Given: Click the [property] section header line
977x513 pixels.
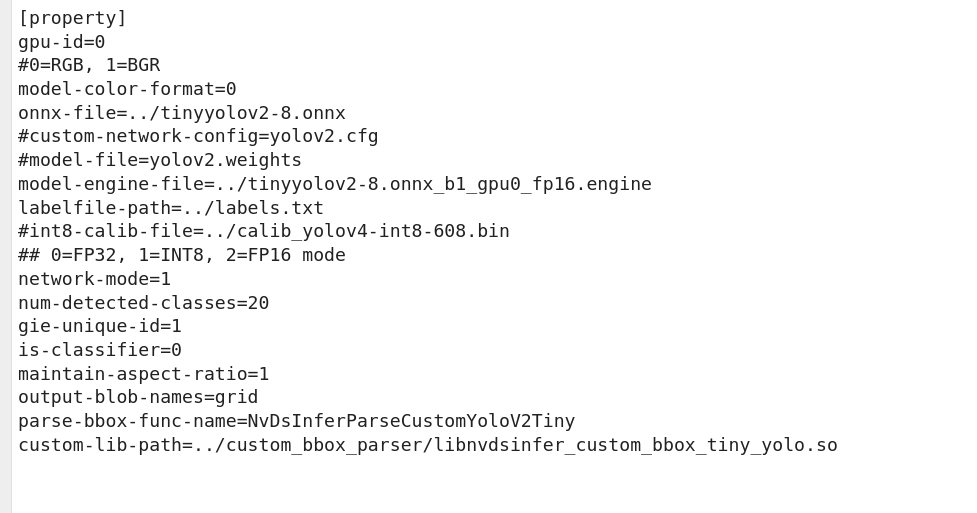Looking at the screenshot, I should point(72,18).
